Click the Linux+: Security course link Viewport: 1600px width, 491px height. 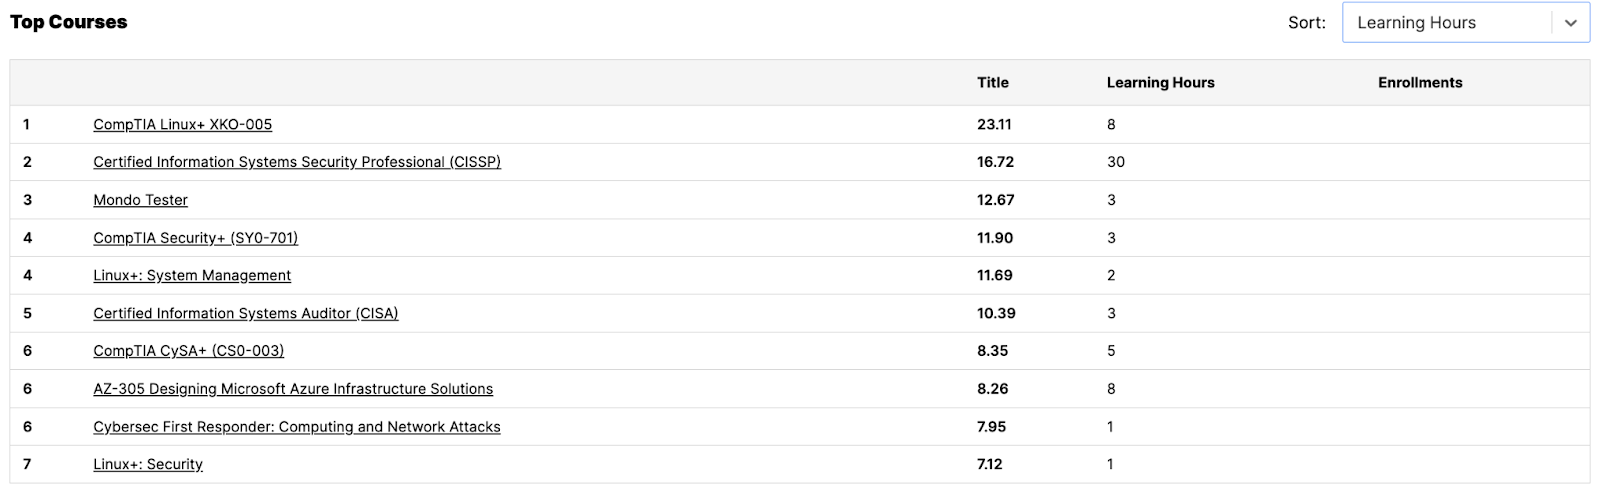pyautogui.click(x=148, y=465)
